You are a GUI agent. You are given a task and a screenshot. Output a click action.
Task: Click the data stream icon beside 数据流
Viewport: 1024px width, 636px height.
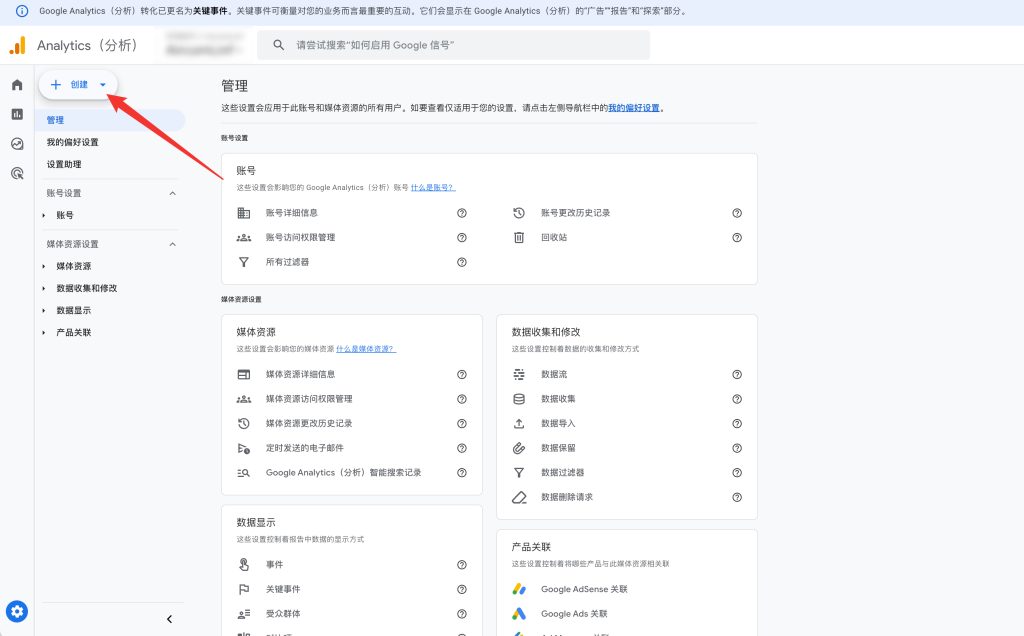(x=519, y=375)
